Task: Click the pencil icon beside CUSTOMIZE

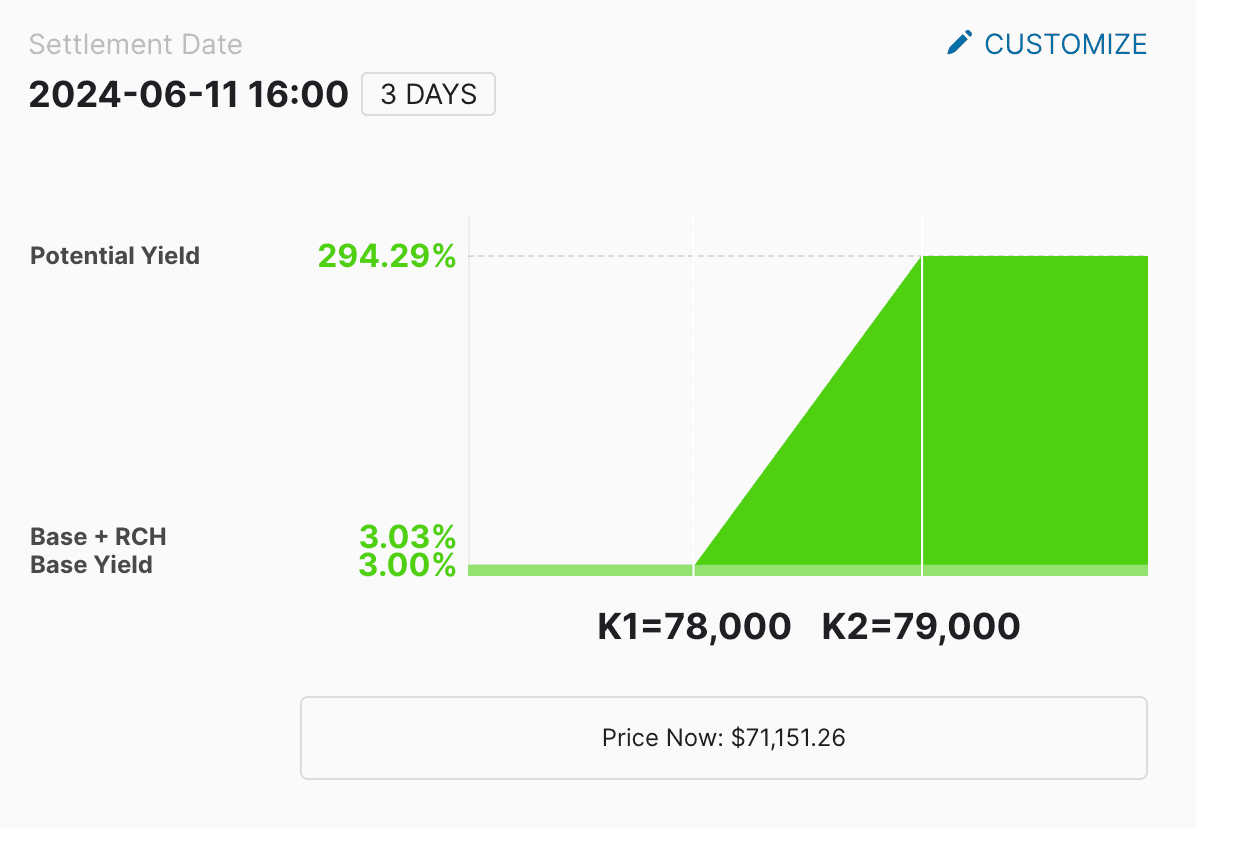Action: [959, 43]
